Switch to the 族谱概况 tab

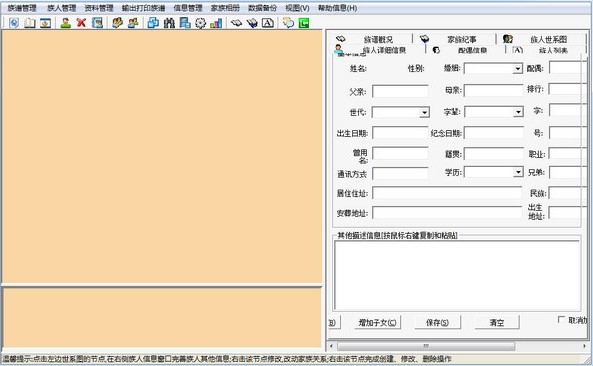373,39
